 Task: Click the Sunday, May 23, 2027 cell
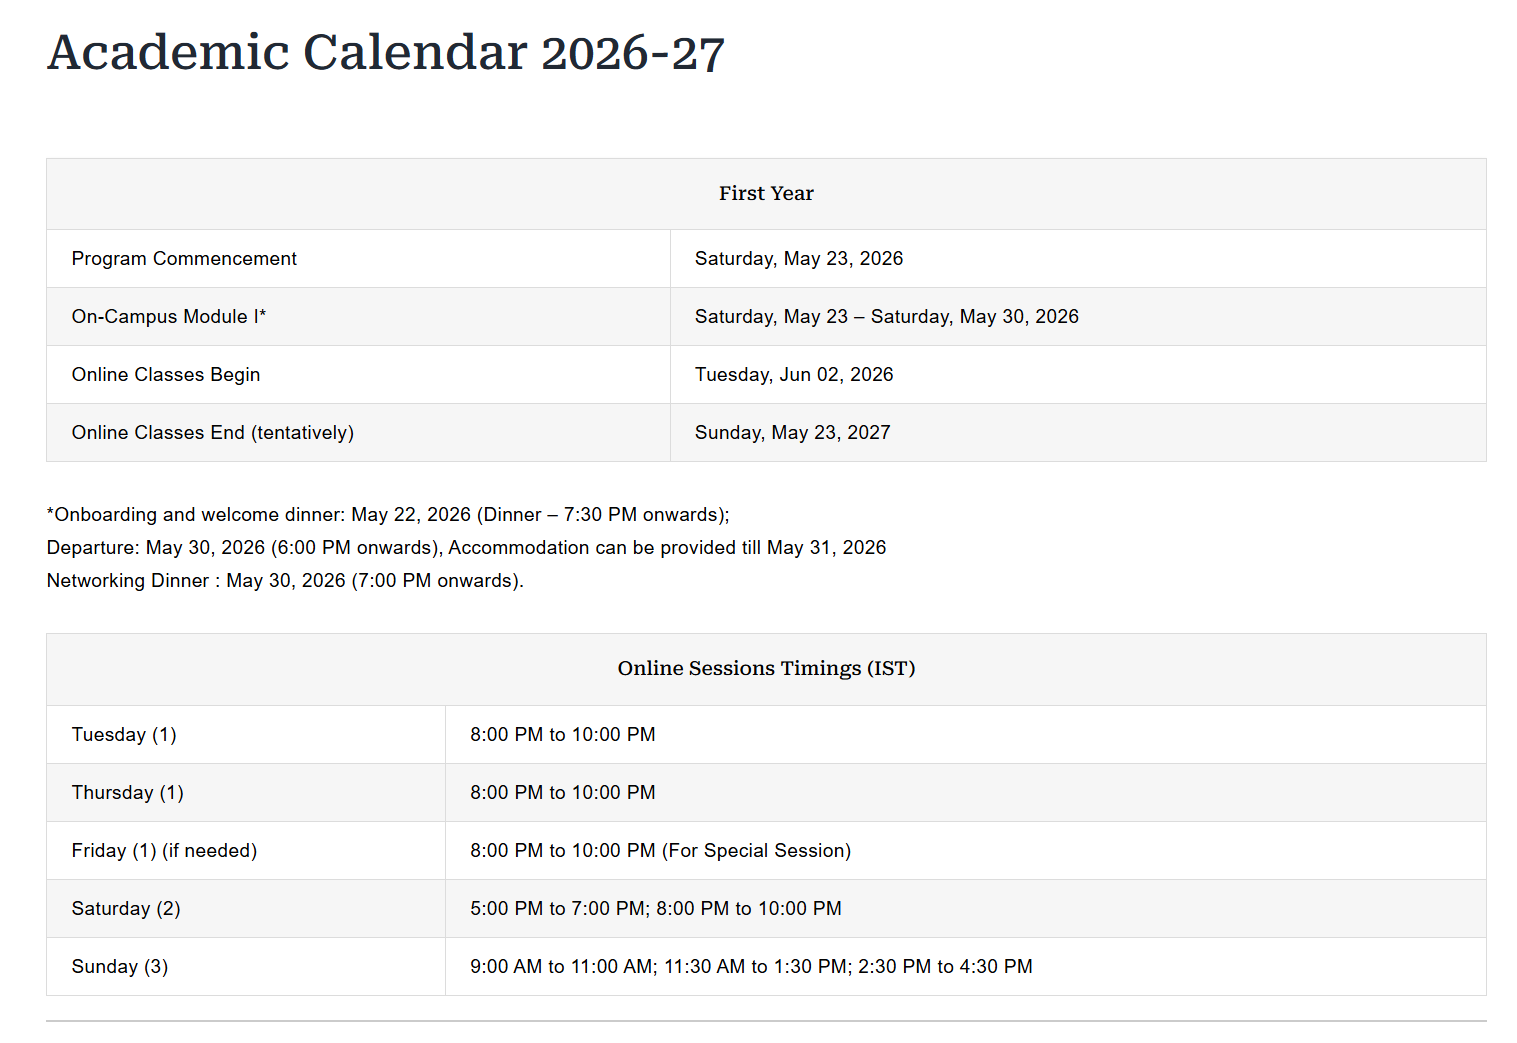tap(792, 433)
